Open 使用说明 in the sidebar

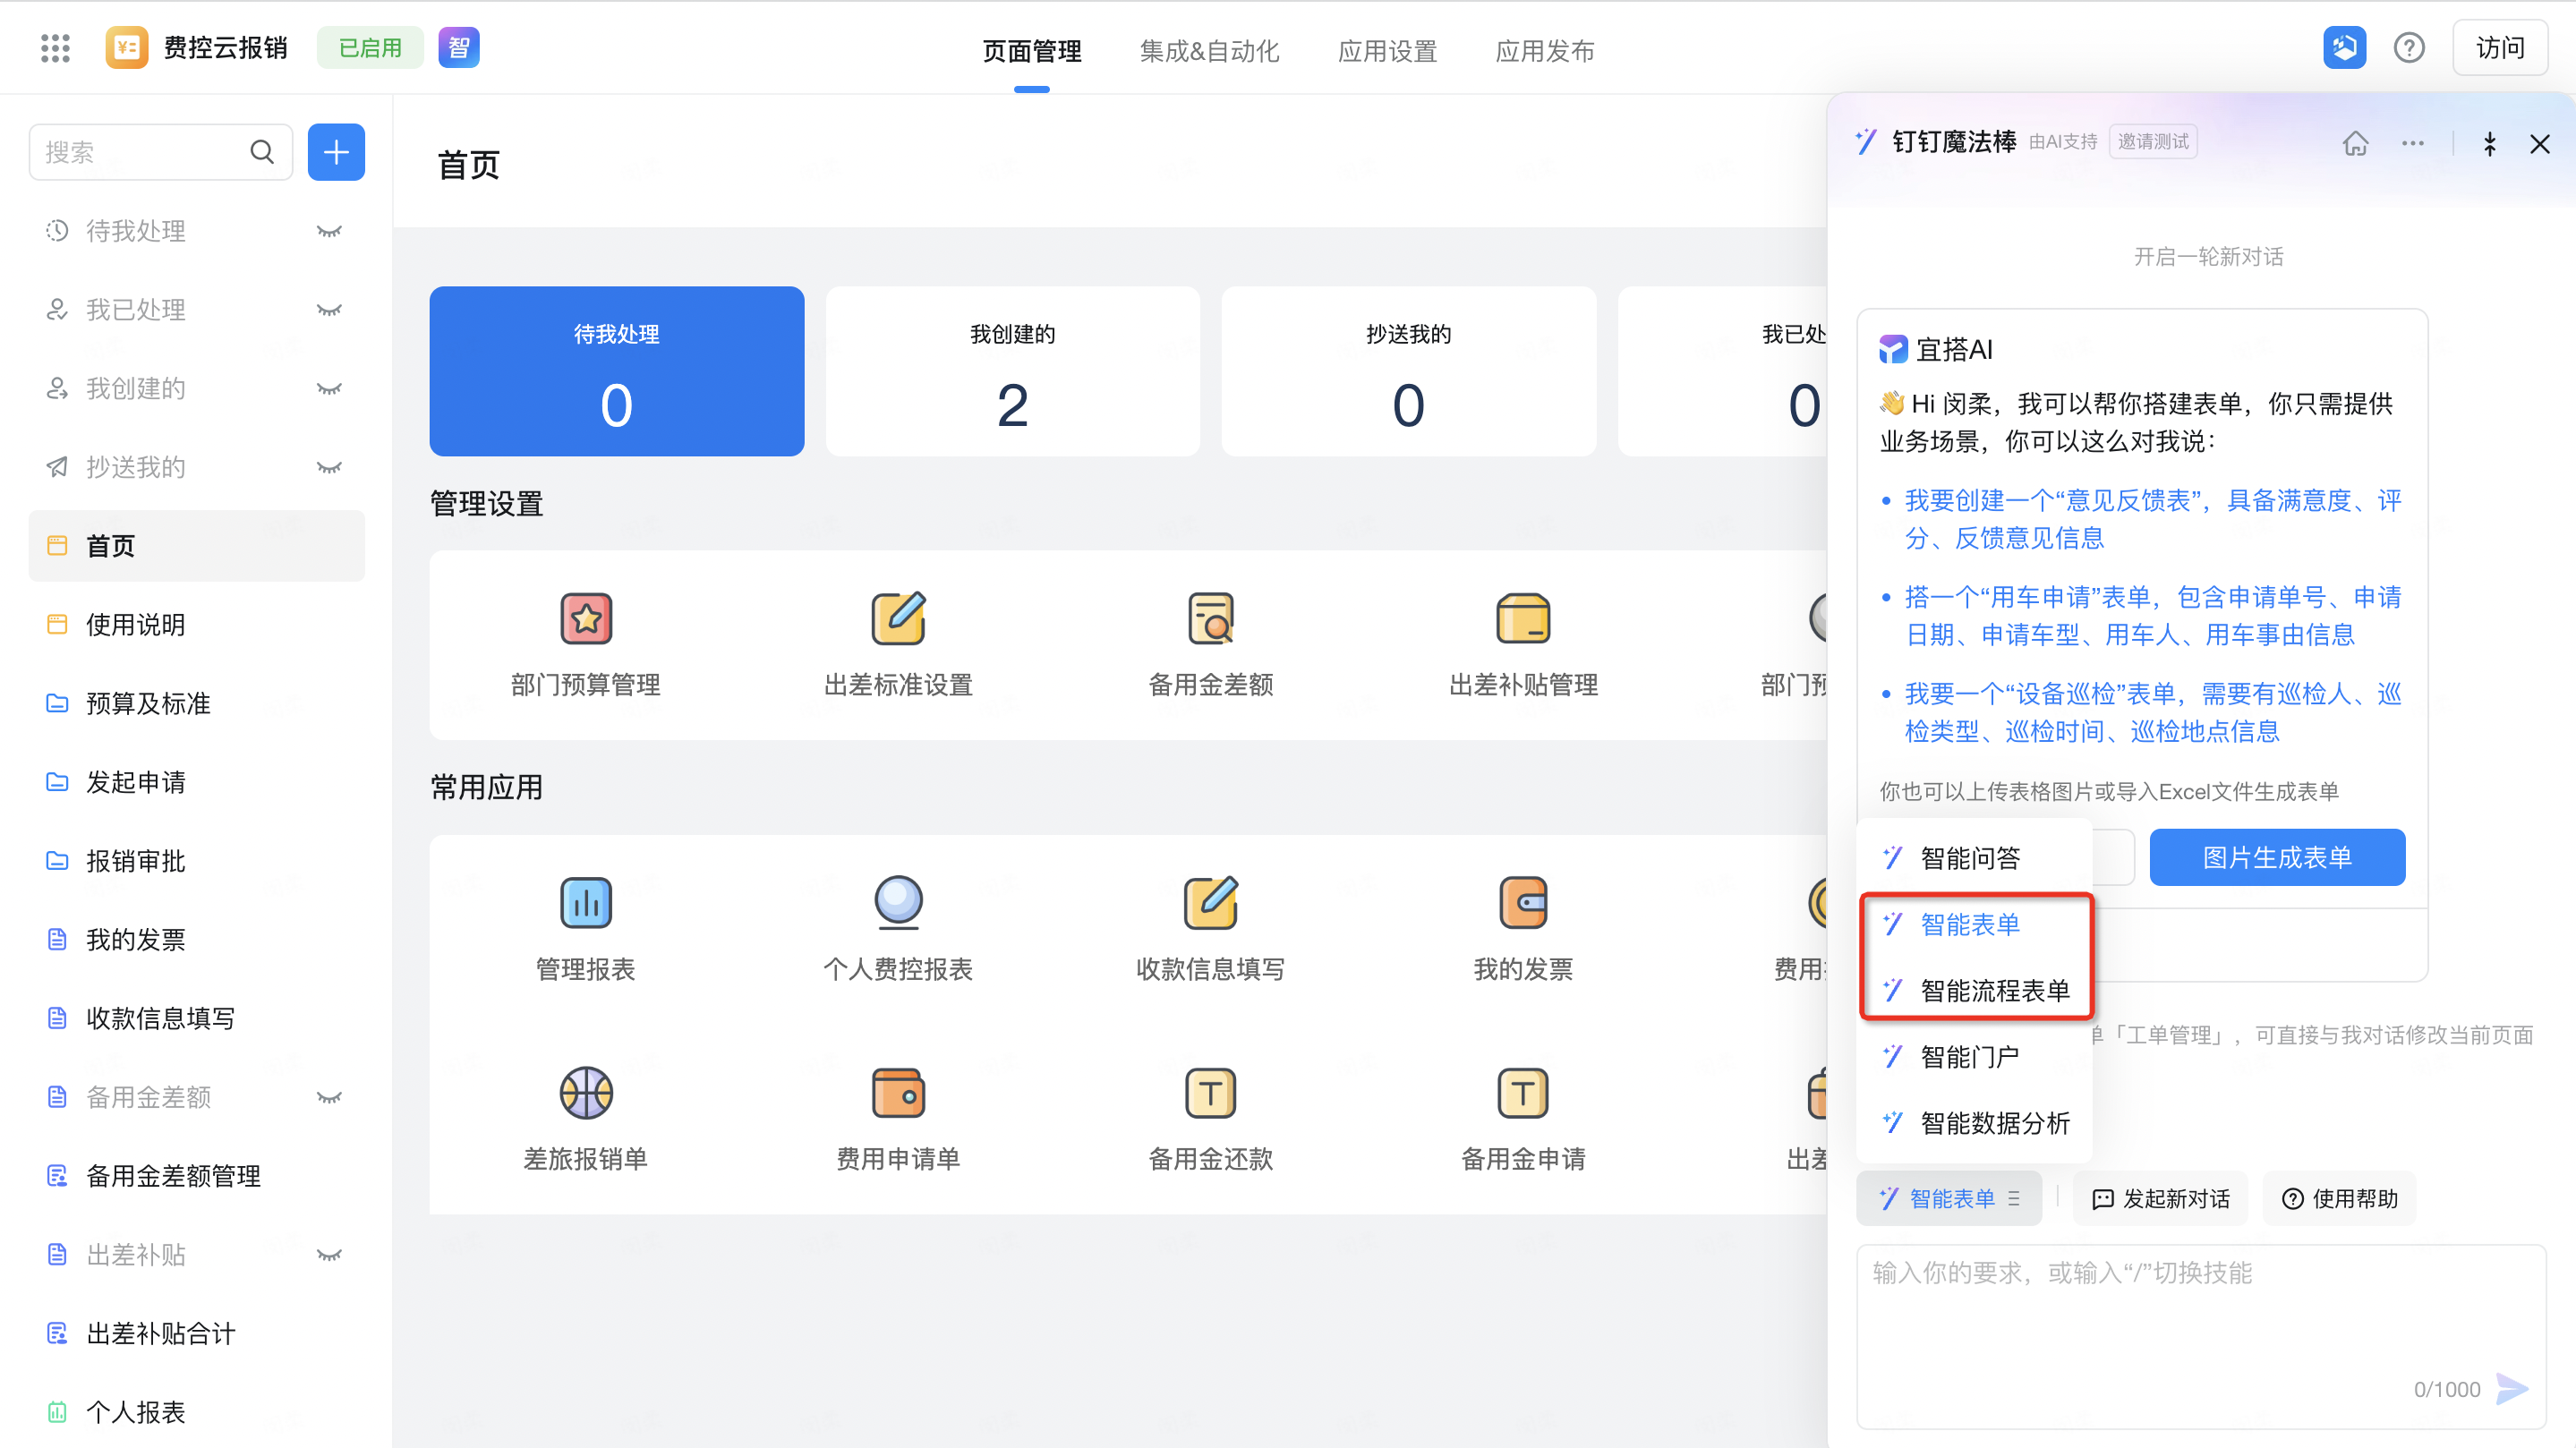[196, 625]
